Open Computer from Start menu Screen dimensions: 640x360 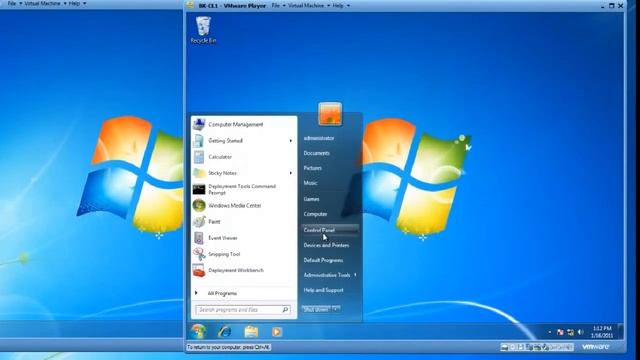pos(316,214)
